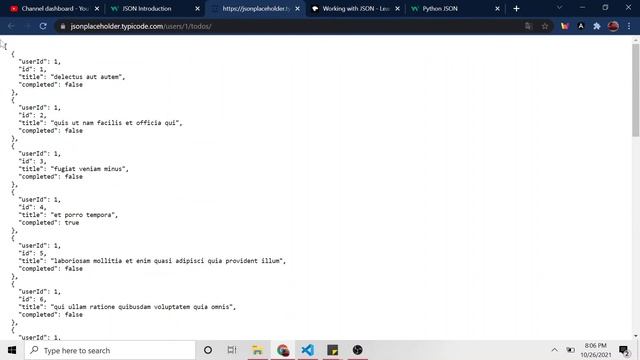640x360 pixels.
Task: Open Task View on taskbar
Action: pyautogui.click(x=232, y=350)
